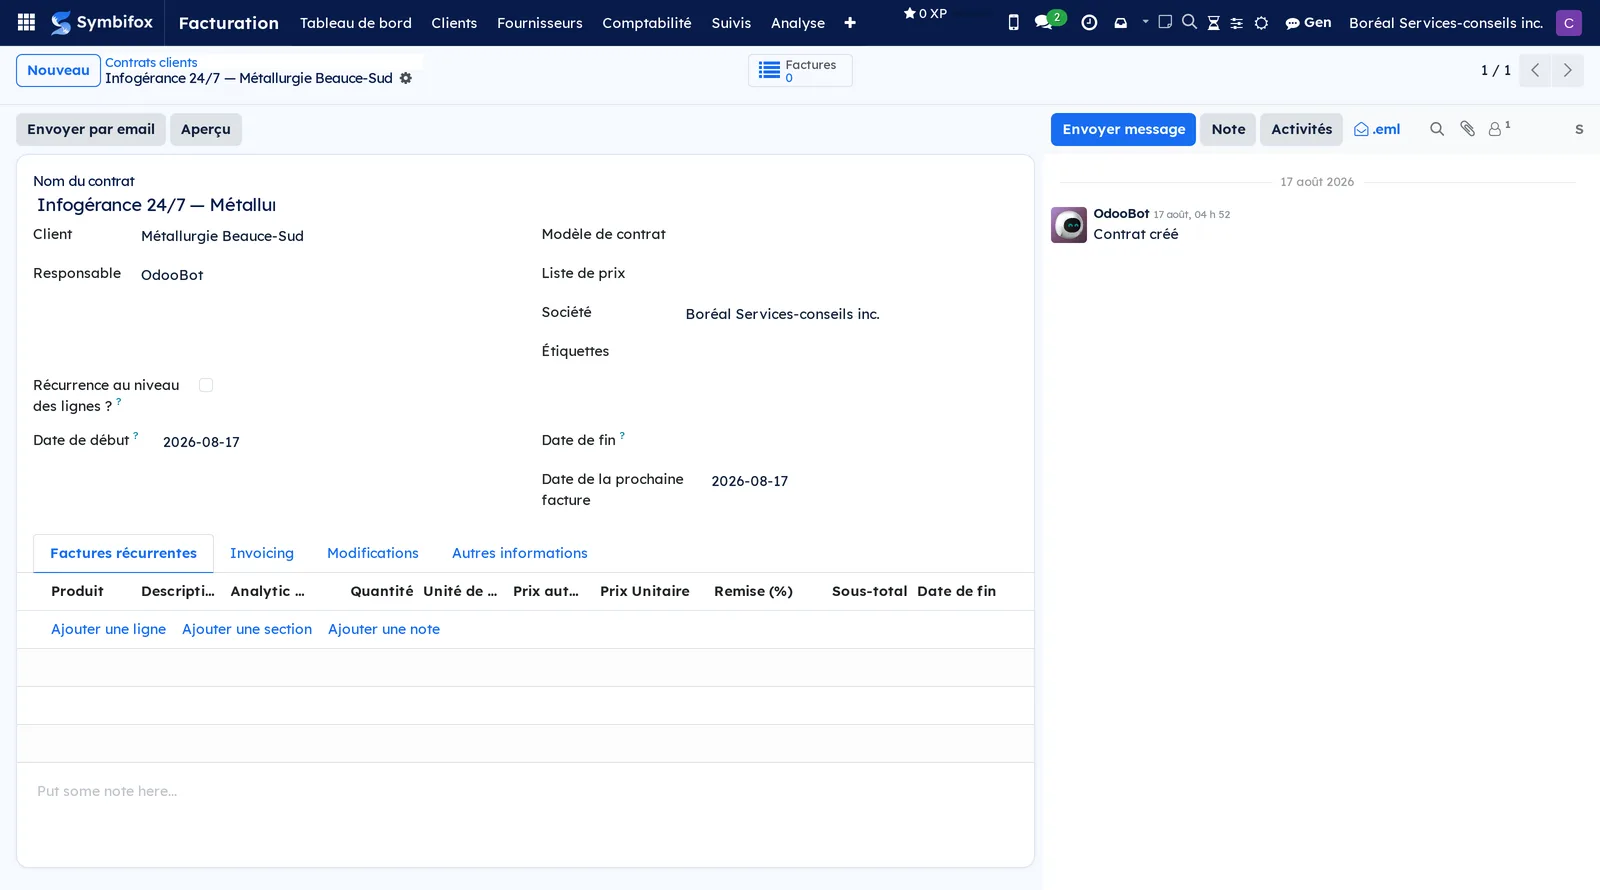Click the inbox tray icon in top bar
1600x890 pixels.
point(1121,22)
